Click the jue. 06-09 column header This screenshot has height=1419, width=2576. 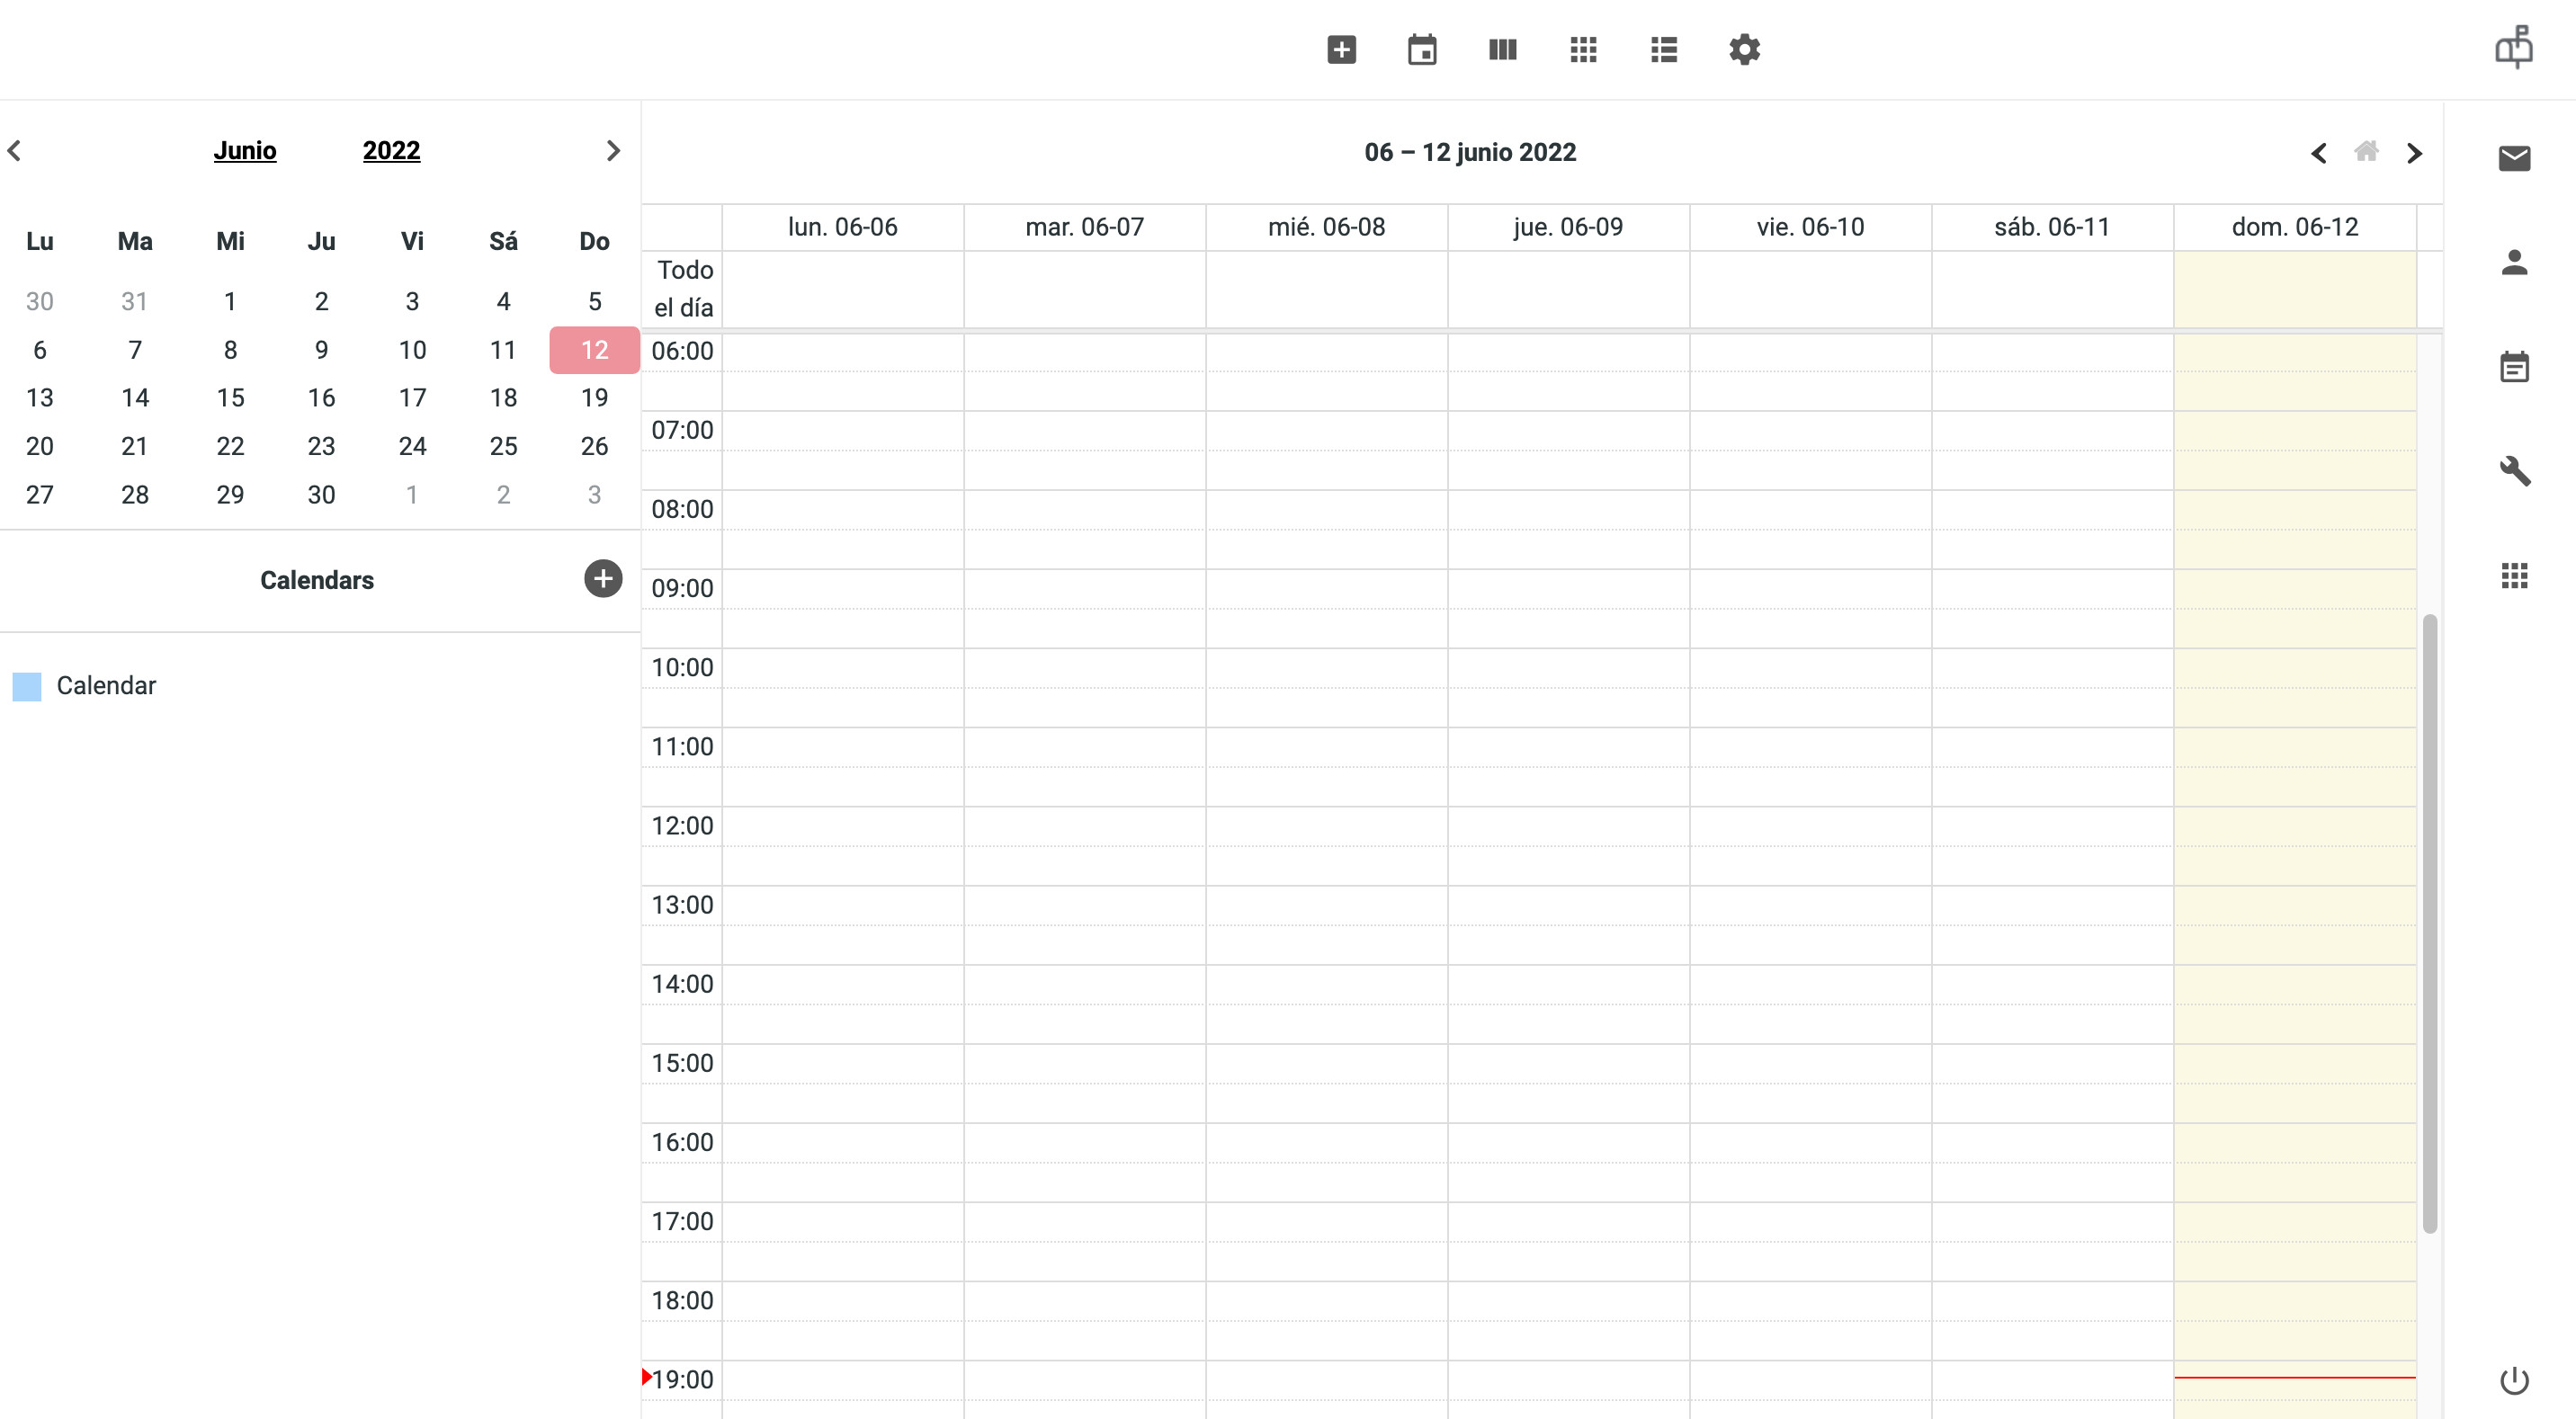point(1568,227)
